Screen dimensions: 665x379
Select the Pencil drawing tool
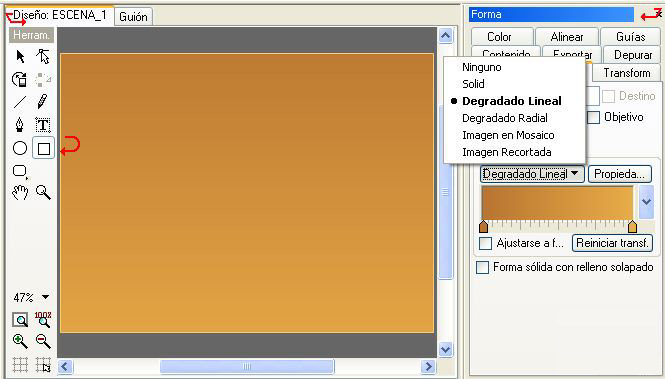tap(42, 102)
